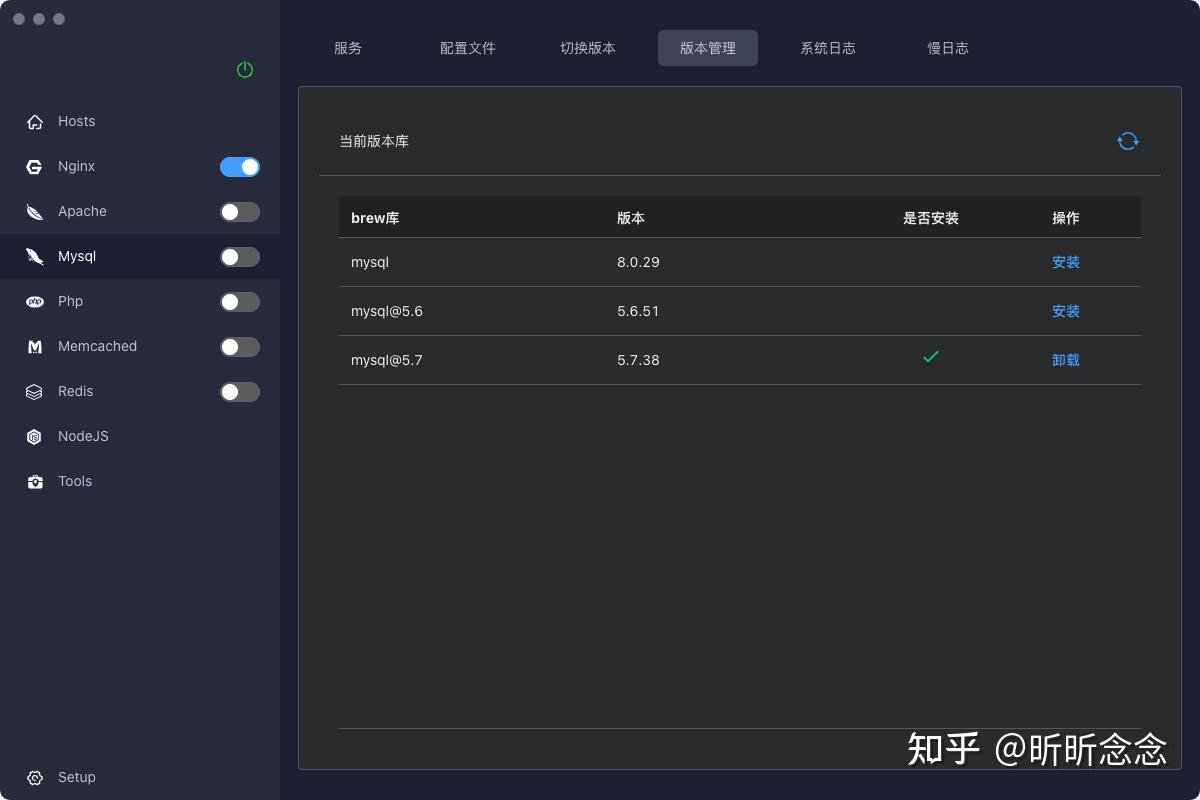Click 卸载 to uninstall mysql@5.7
This screenshot has height=800, width=1200.
(x=1066, y=360)
